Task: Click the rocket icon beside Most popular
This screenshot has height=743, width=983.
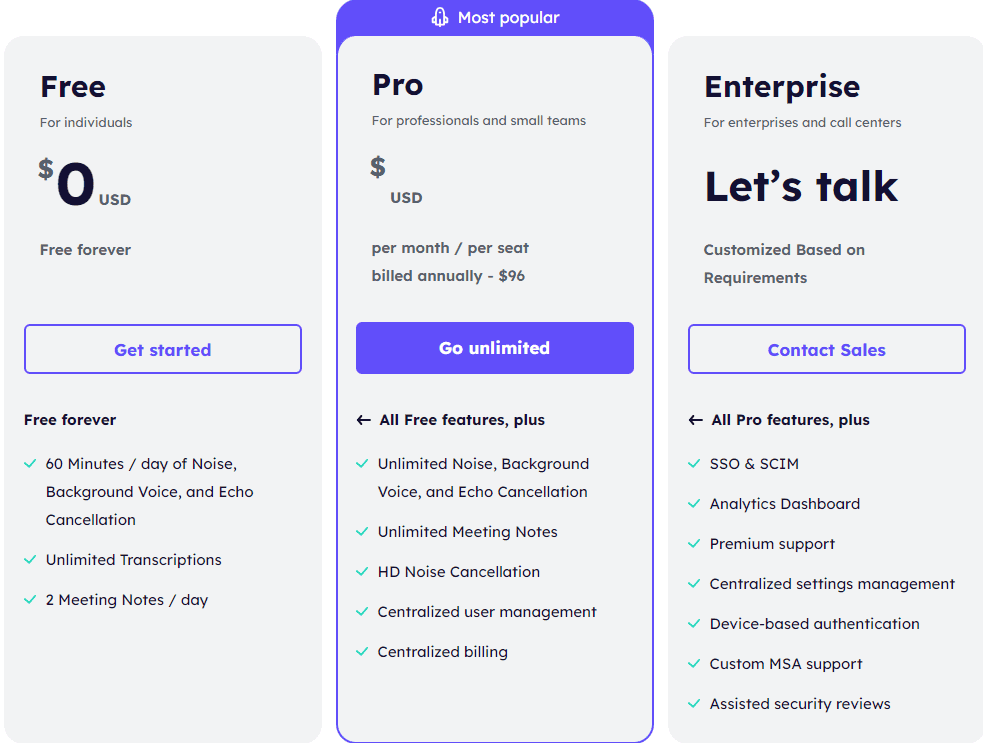Action: point(440,18)
